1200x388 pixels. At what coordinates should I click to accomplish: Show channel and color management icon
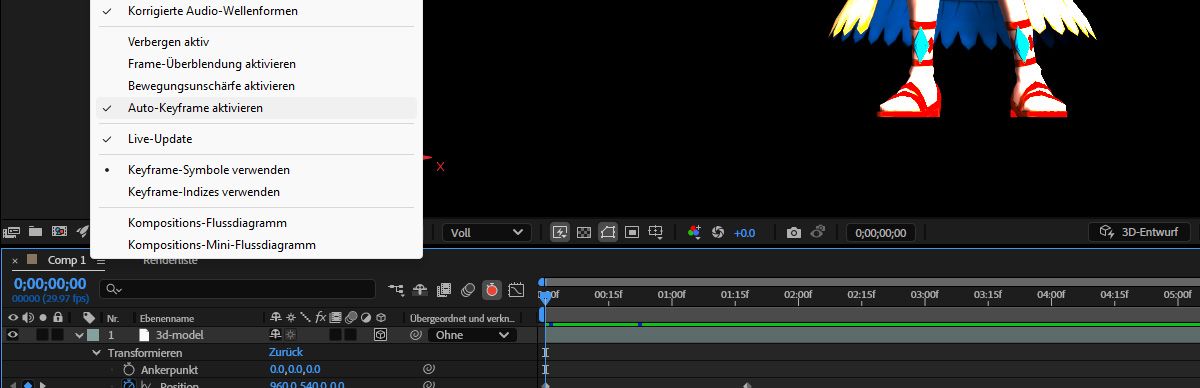tap(694, 232)
